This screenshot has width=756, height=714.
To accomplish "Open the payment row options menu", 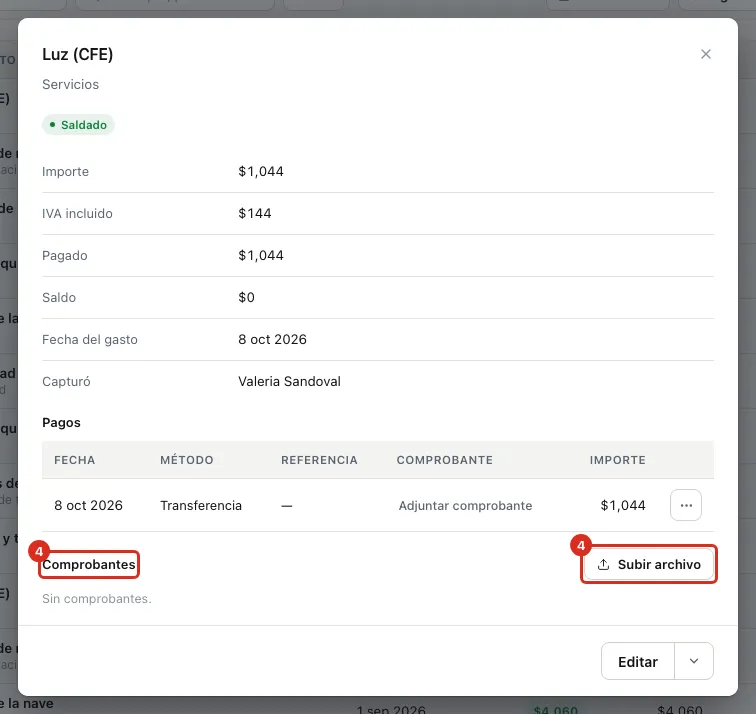I will point(686,505).
